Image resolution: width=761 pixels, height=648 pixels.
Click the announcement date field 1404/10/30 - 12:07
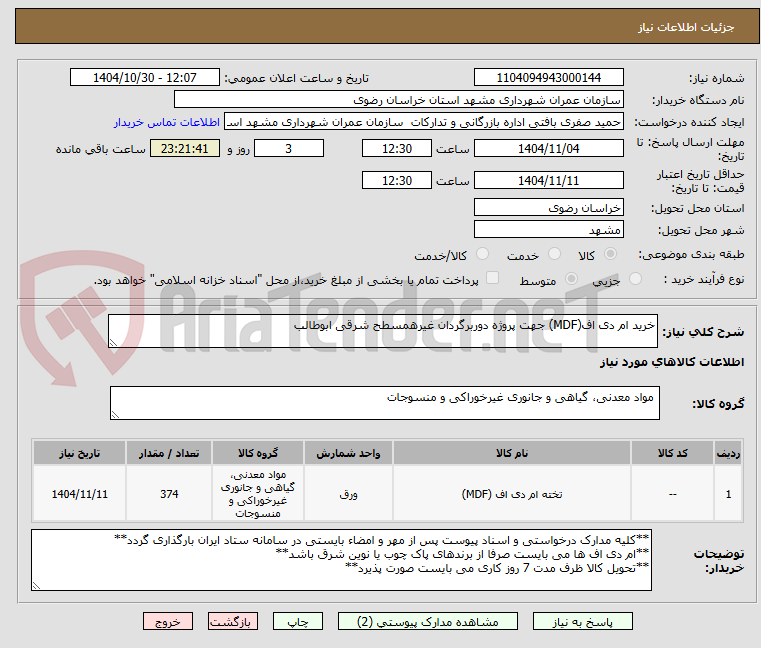pos(145,78)
